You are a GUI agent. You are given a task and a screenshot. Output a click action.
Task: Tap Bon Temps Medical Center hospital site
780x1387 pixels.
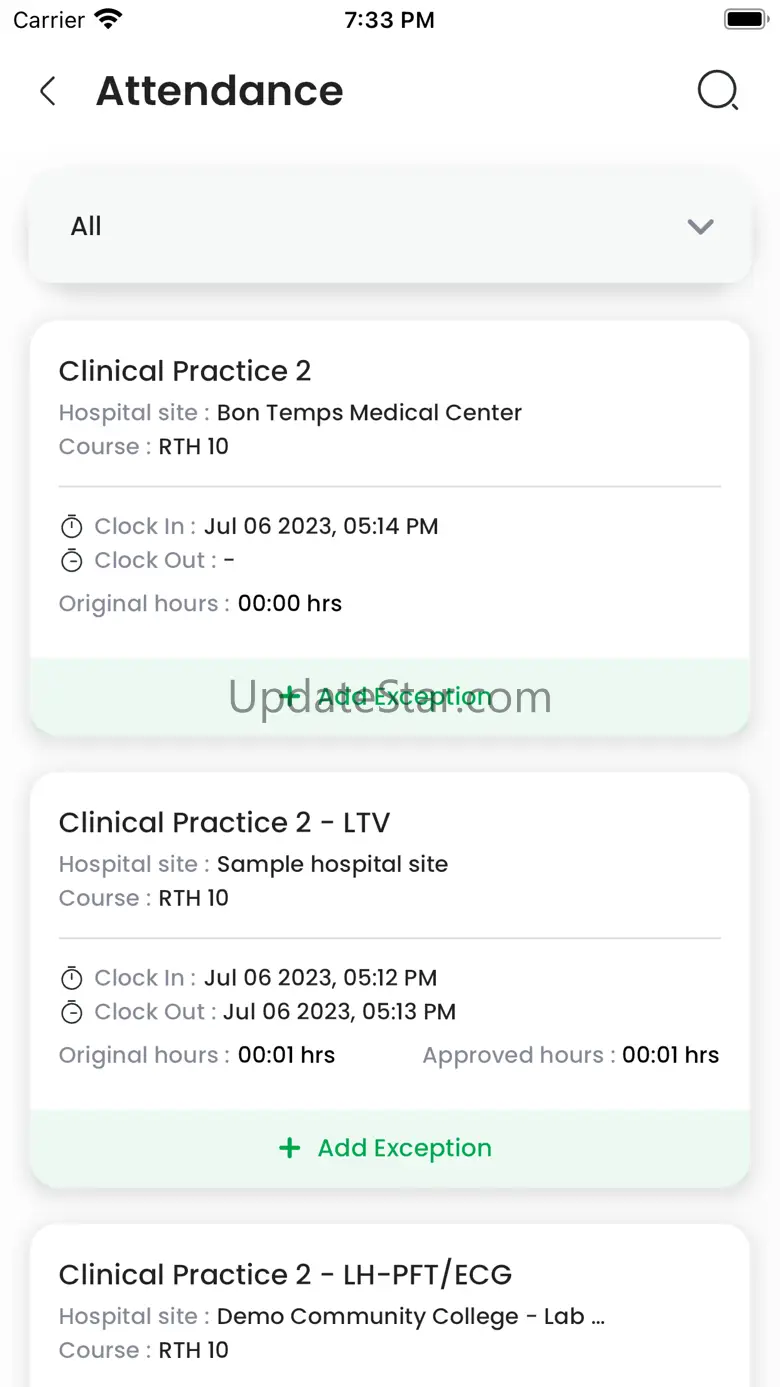tap(369, 413)
